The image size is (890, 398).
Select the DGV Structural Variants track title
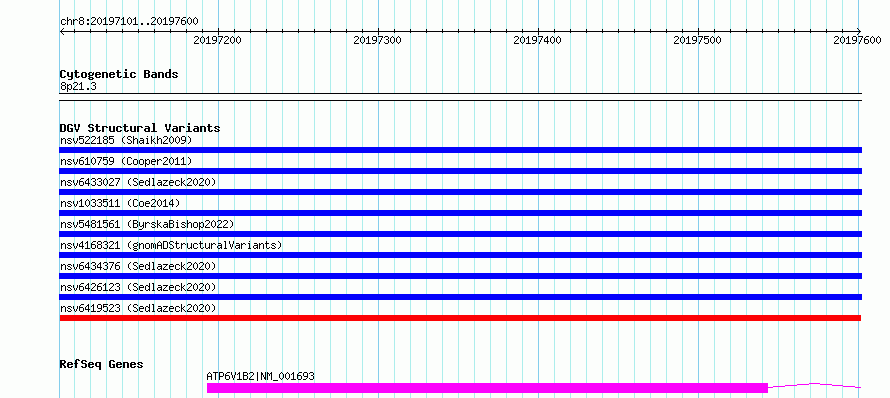pyautogui.click(x=140, y=128)
